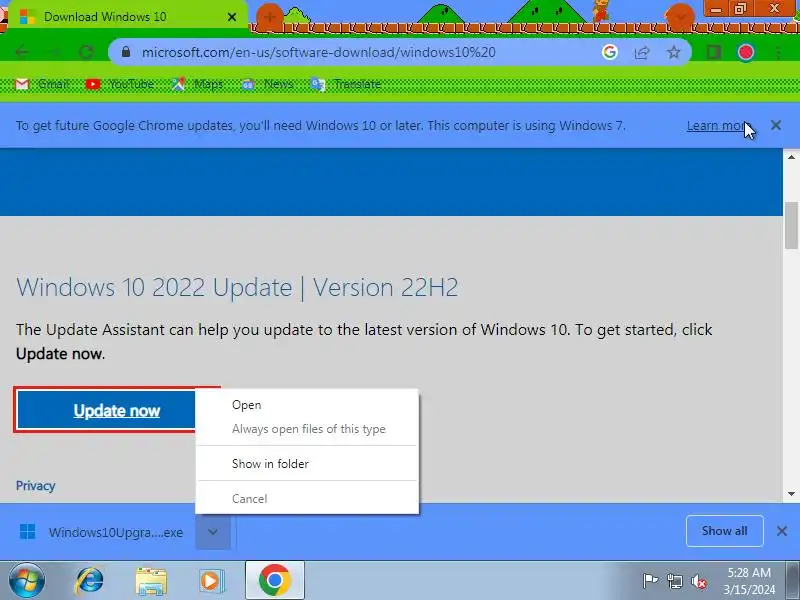This screenshot has height=600, width=800.
Task: Click the page scrollbar down arrow
Action: (791, 494)
